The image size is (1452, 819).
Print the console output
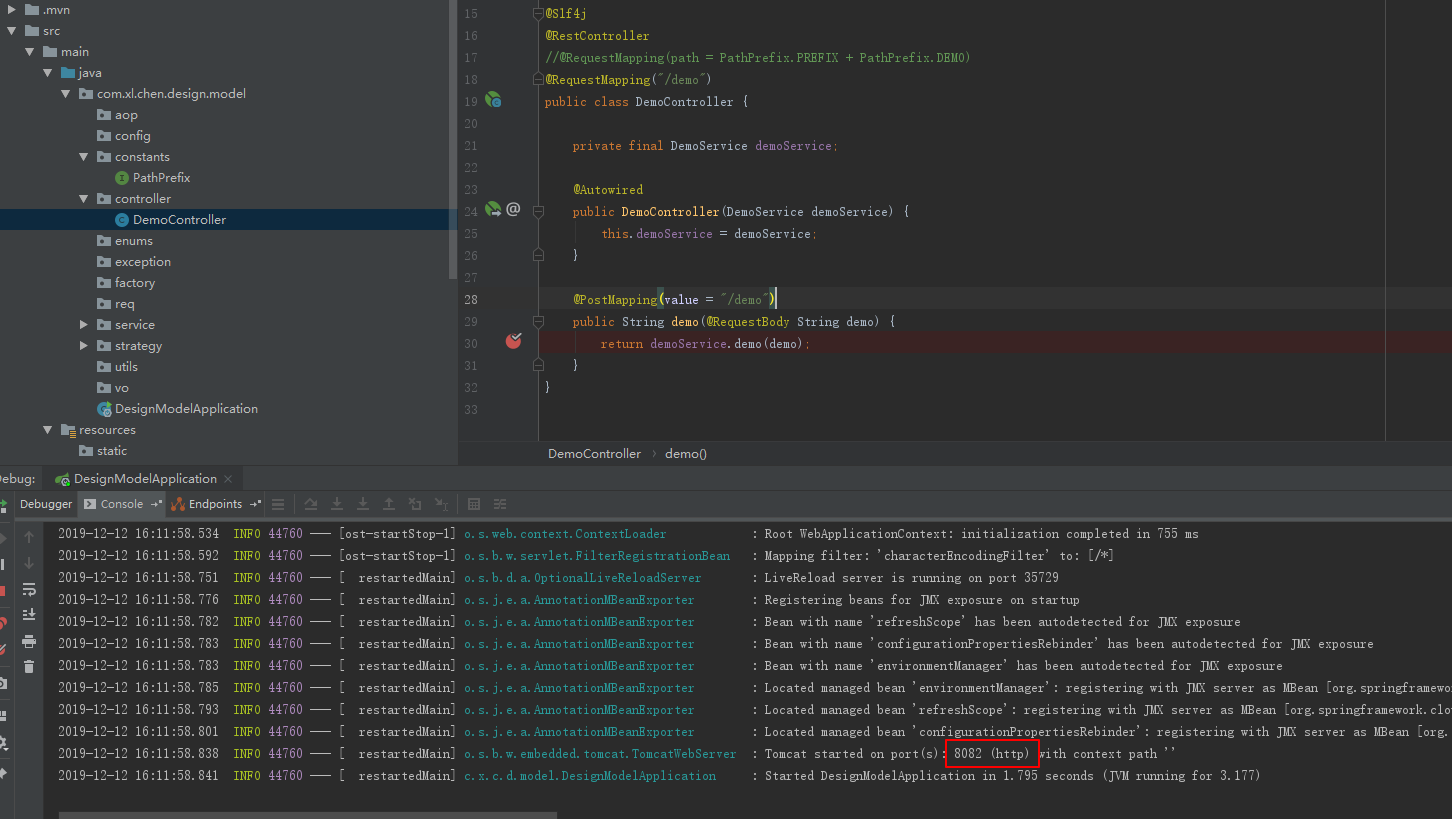point(29,641)
